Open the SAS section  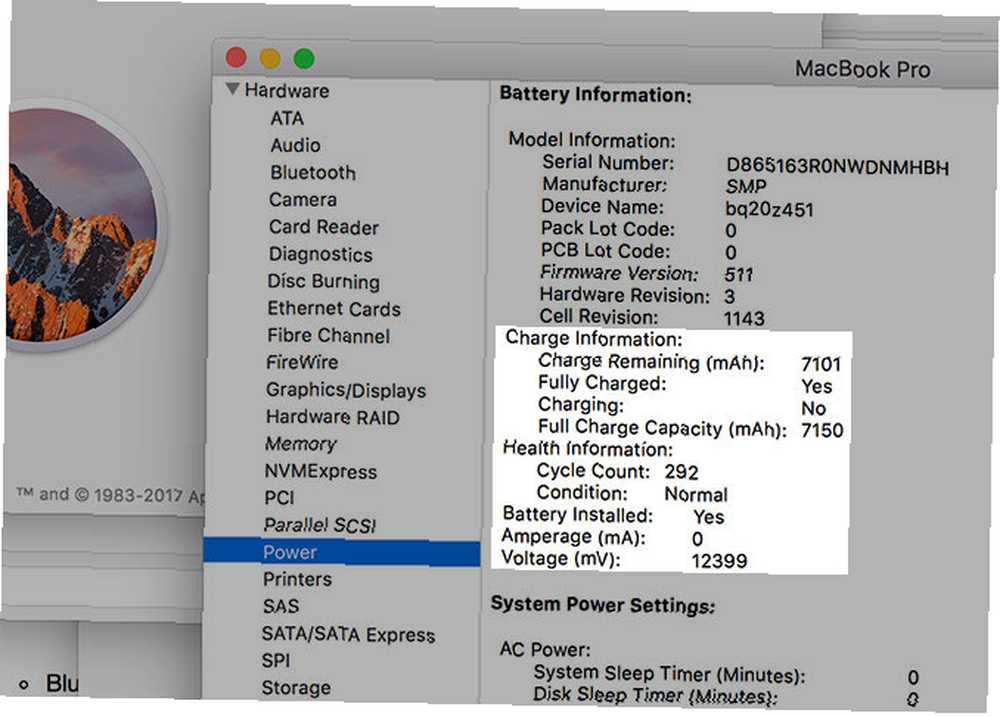pos(281,606)
